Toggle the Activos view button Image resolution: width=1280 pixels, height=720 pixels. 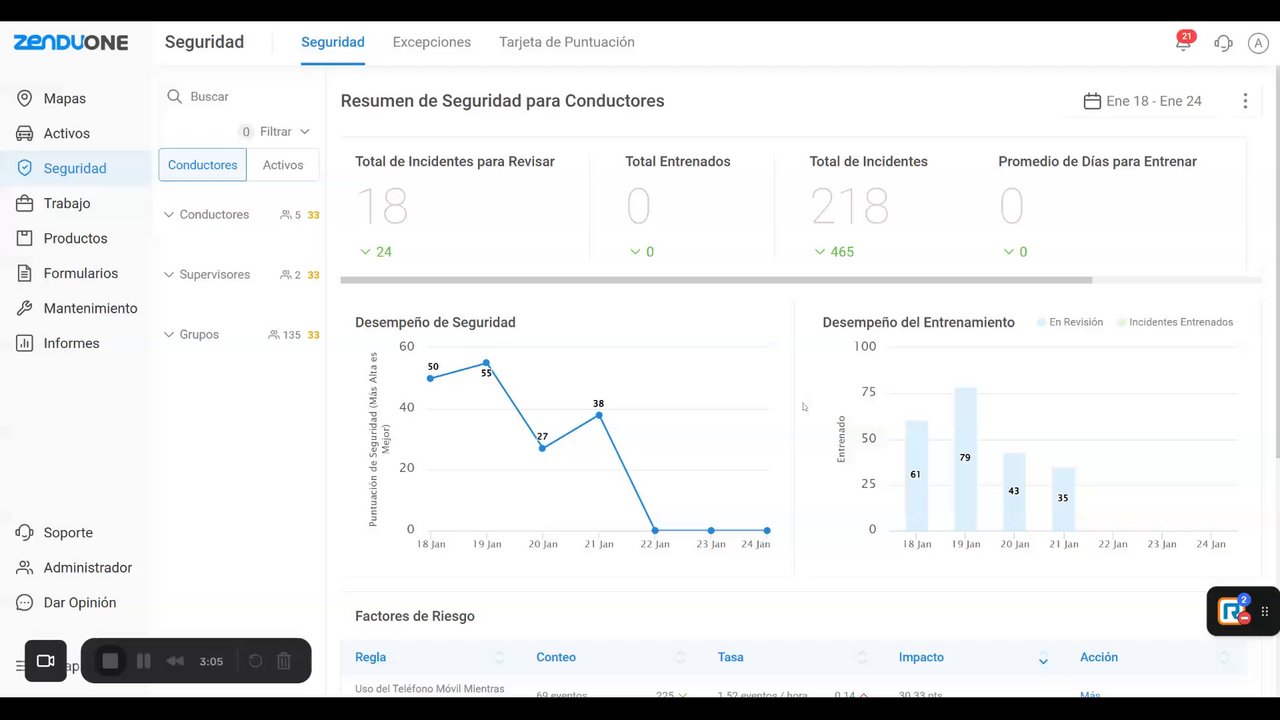283,165
